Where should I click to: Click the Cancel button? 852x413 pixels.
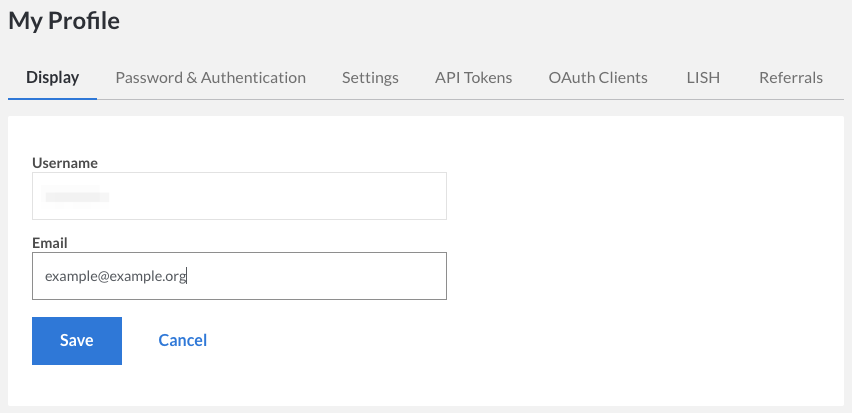click(182, 341)
